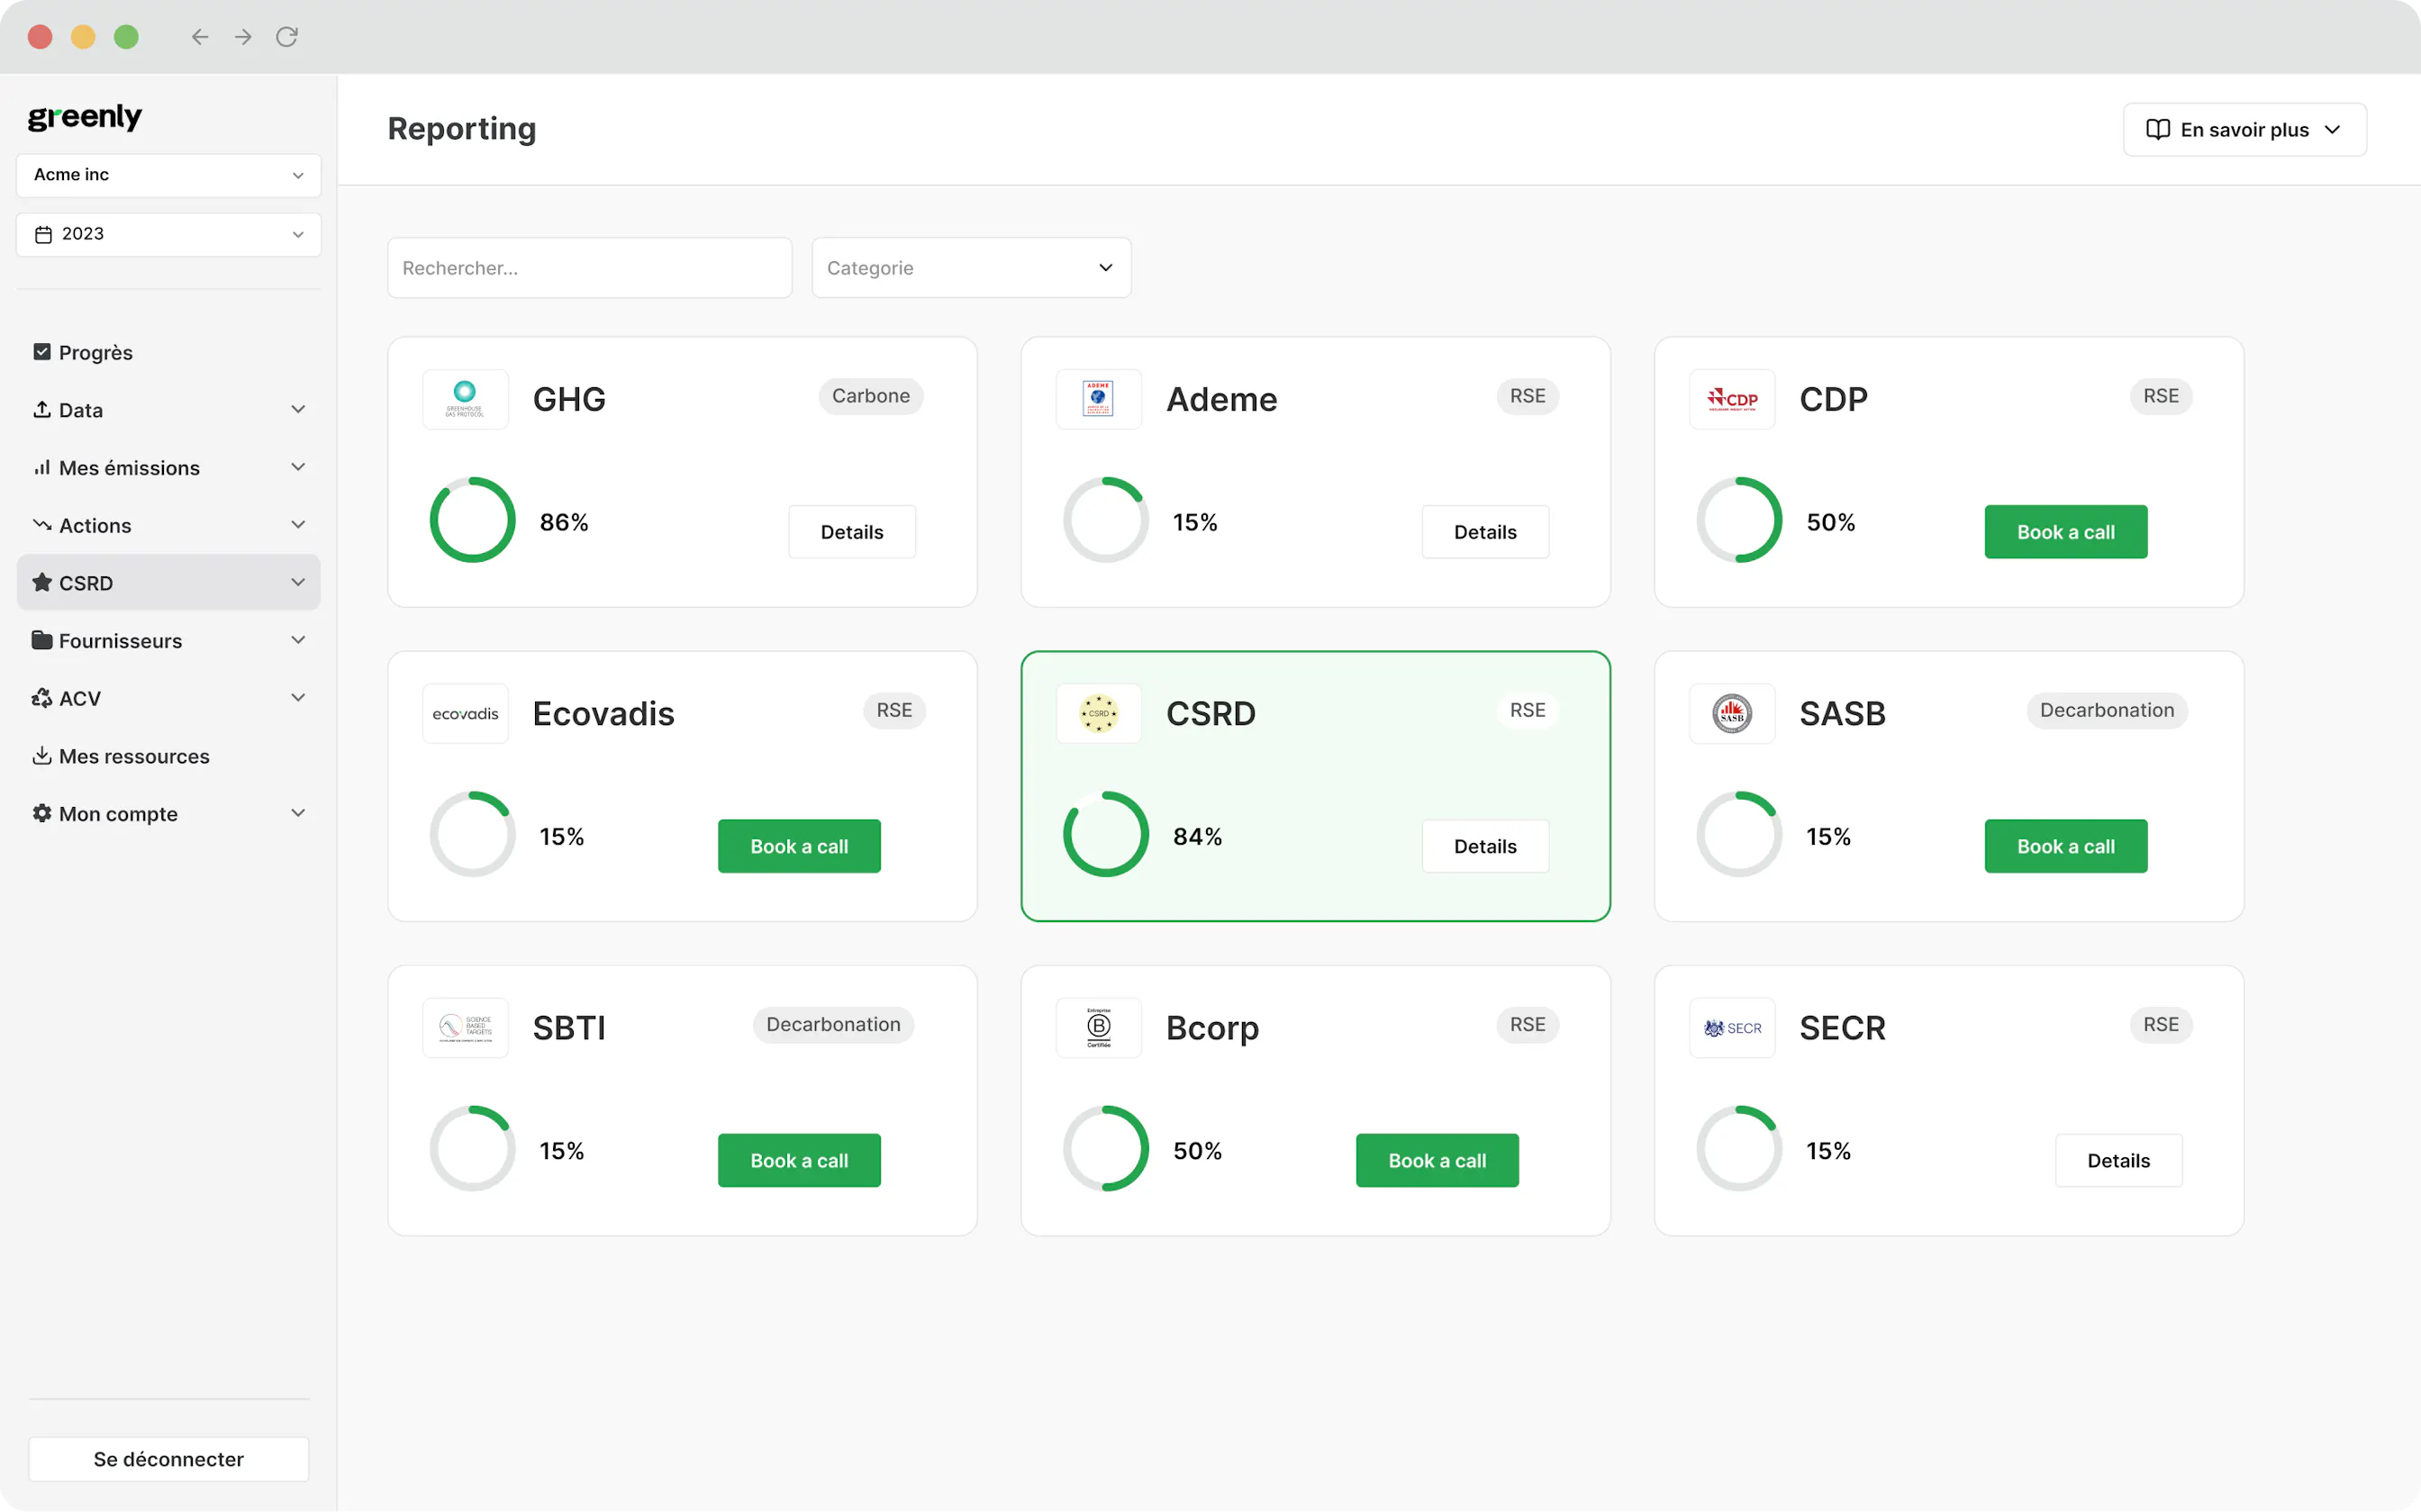Click the GHG Protocol logo thumbnail

coord(465,398)
